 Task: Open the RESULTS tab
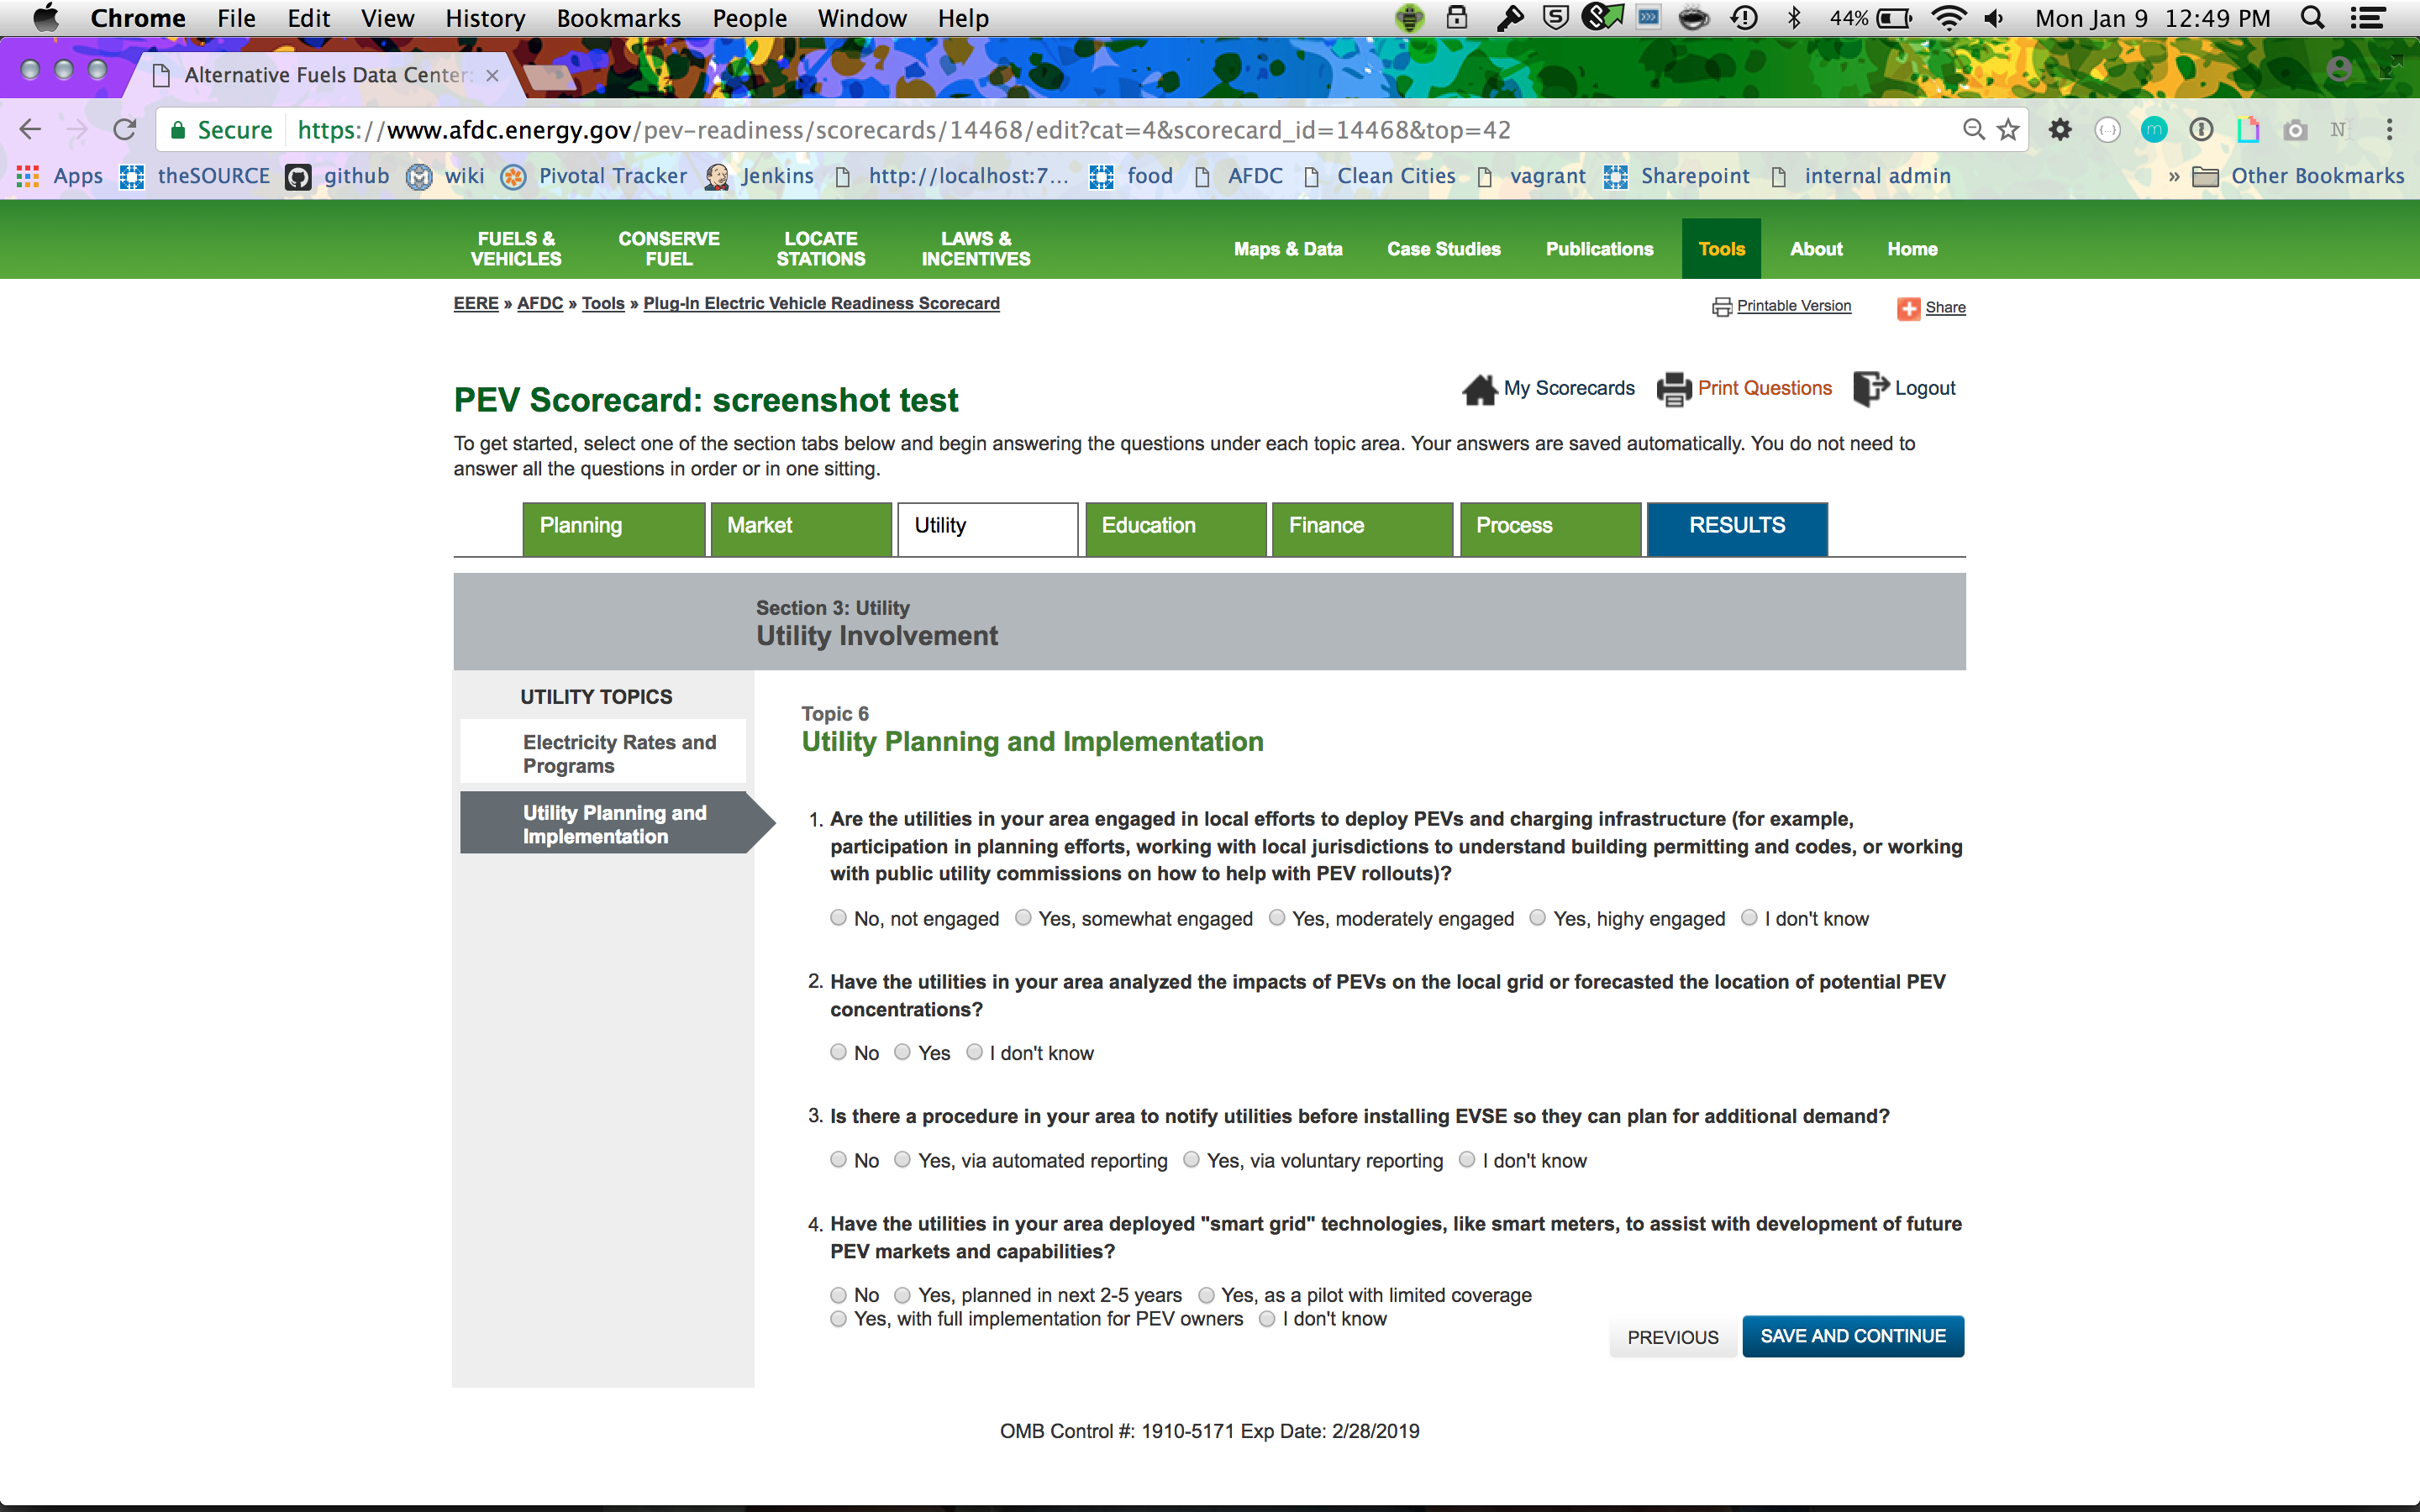pos(1736,527)
